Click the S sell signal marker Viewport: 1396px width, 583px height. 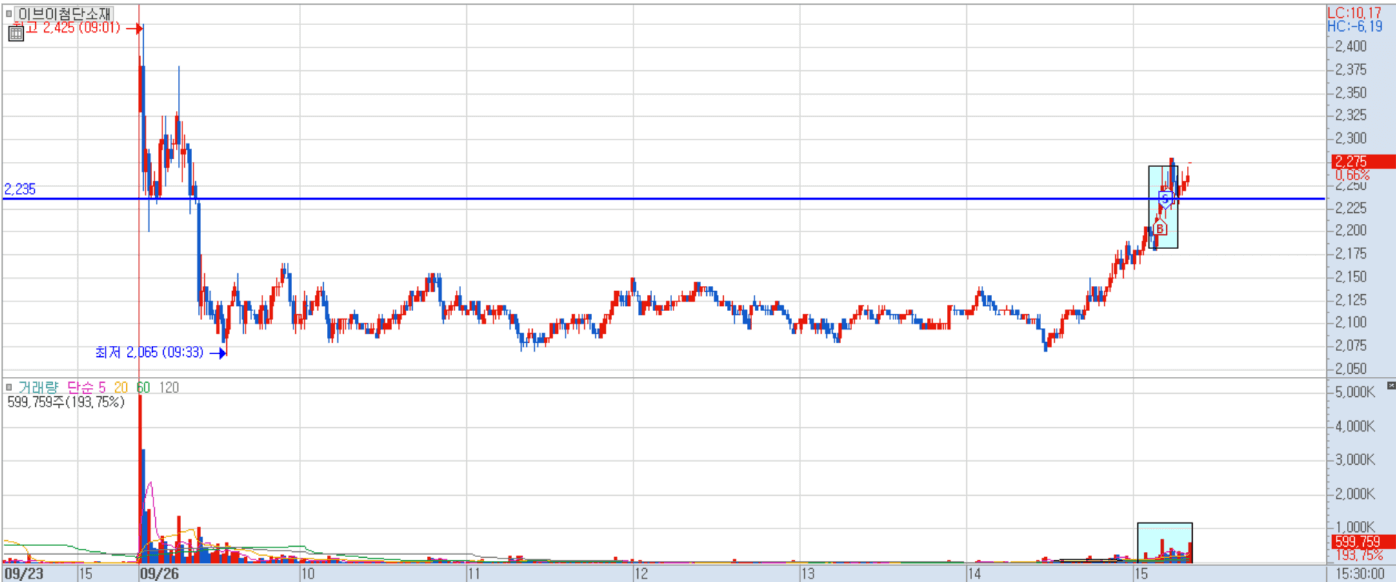(1165, 198)
